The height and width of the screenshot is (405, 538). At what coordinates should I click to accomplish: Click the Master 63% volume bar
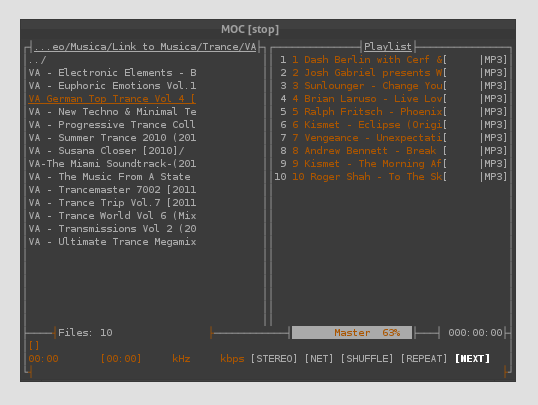[x=352, y=333]
